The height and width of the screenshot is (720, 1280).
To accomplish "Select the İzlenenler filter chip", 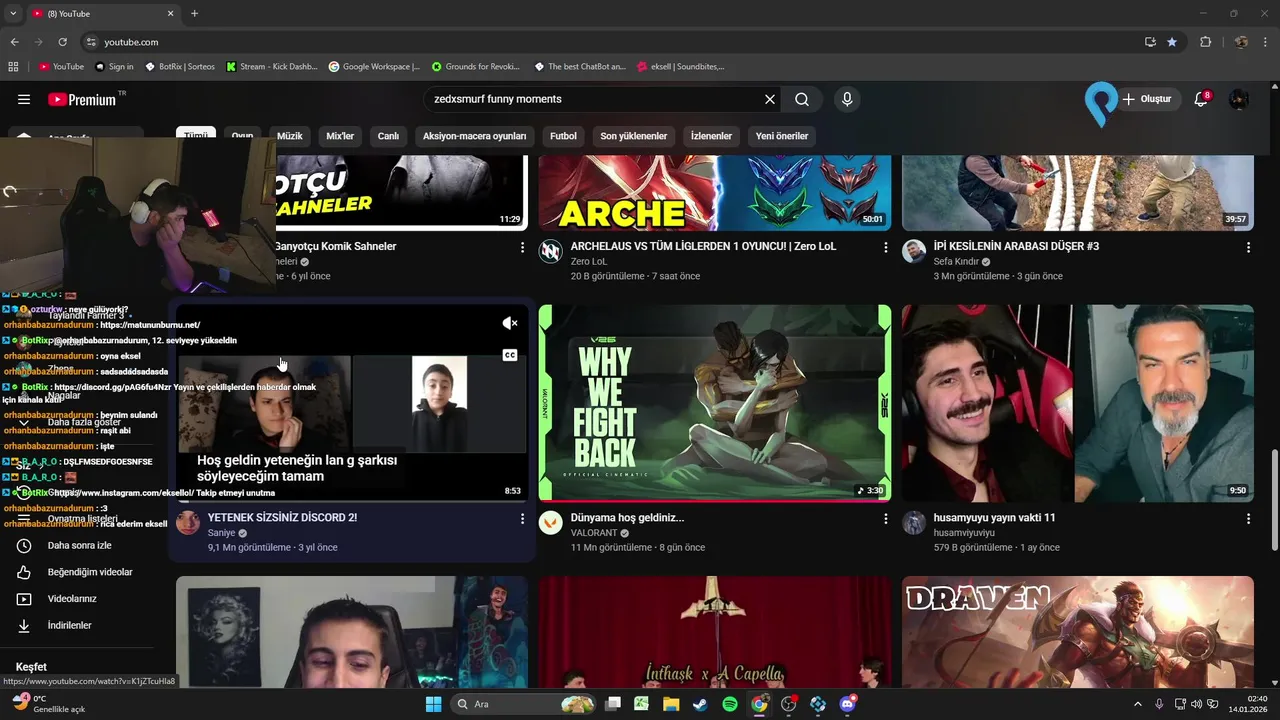I will point(711,136).
